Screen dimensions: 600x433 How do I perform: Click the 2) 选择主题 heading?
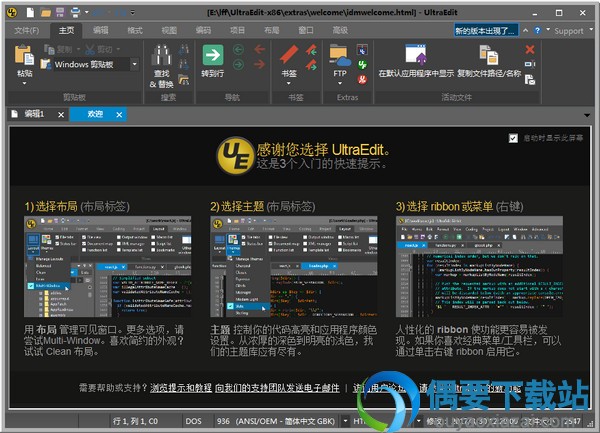point(262,207)
